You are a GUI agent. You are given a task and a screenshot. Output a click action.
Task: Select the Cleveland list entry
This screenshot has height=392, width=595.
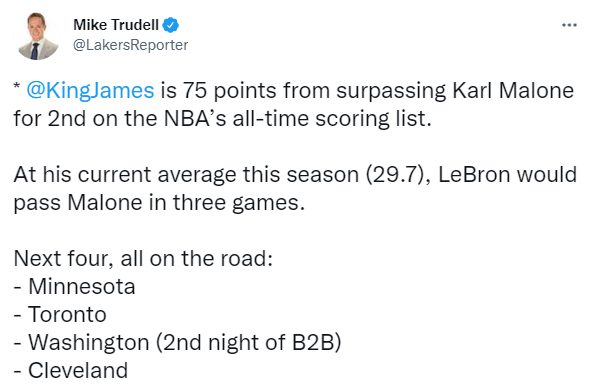click(x=71, y=370)
